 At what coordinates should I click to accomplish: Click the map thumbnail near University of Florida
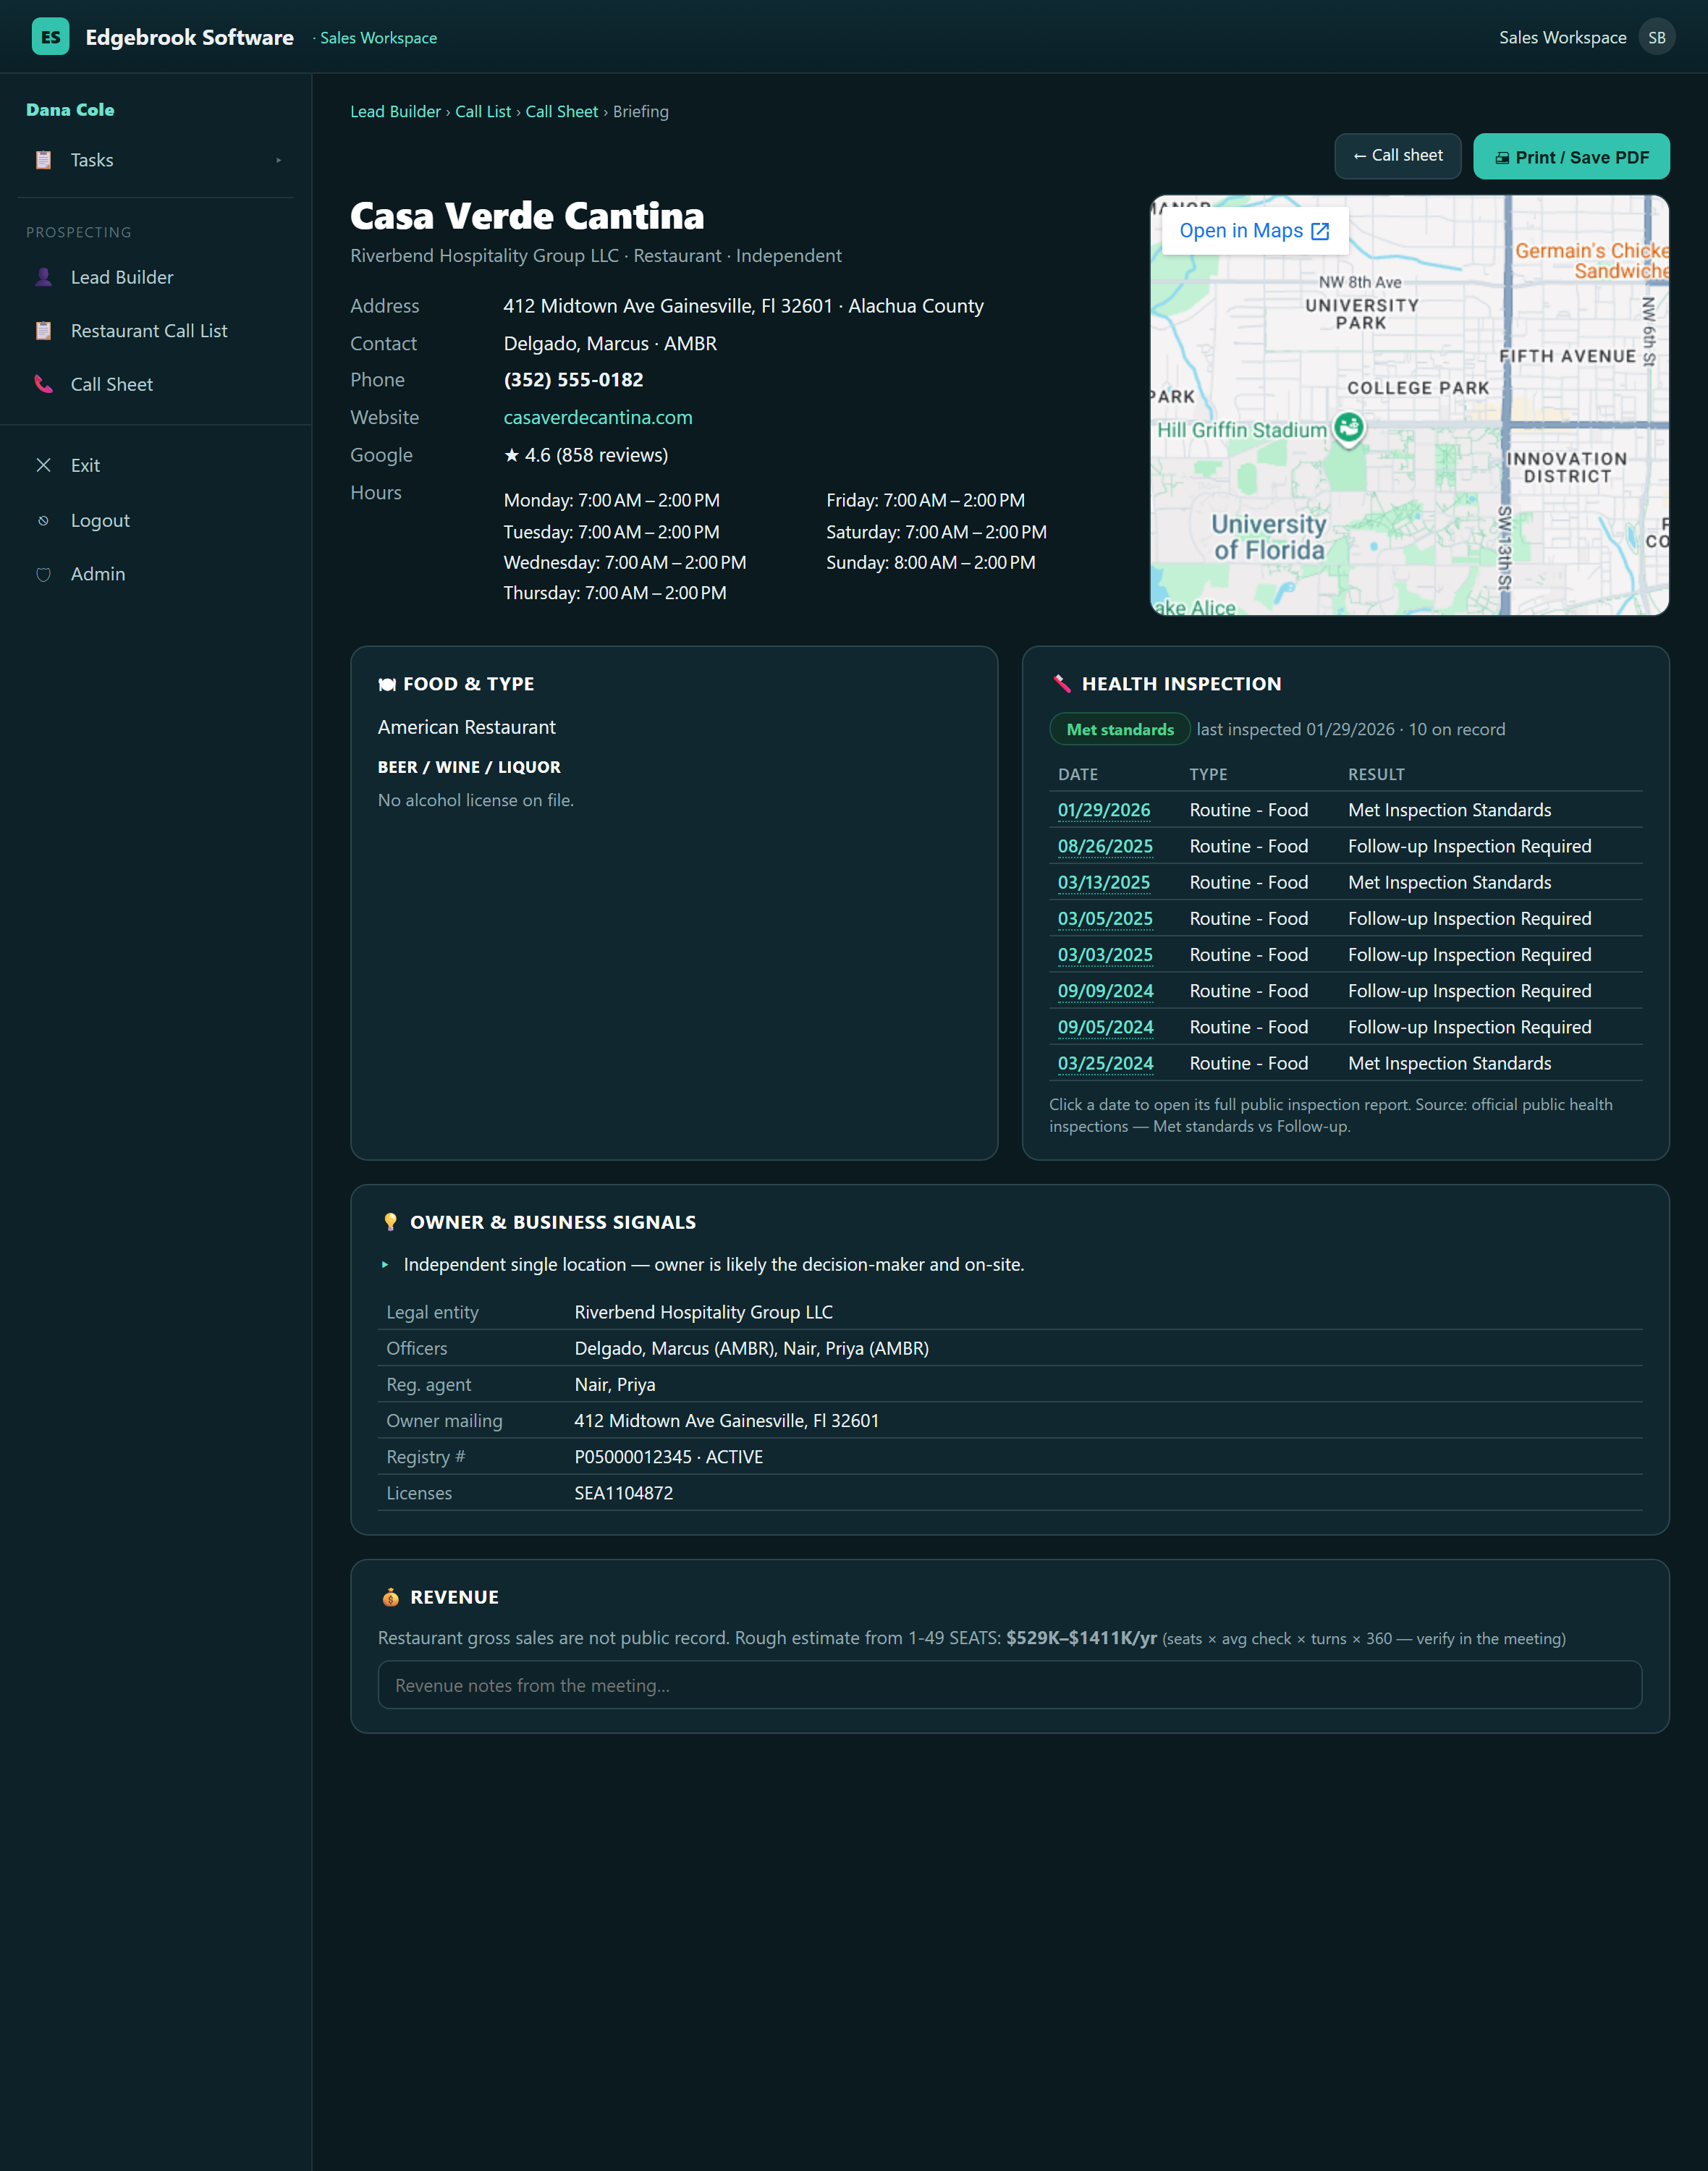tap(1268, 537)
